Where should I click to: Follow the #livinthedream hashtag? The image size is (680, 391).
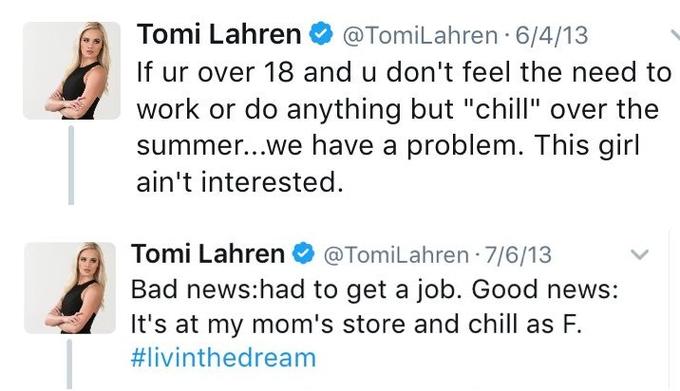pyautogui.click(x=223, y=358)
